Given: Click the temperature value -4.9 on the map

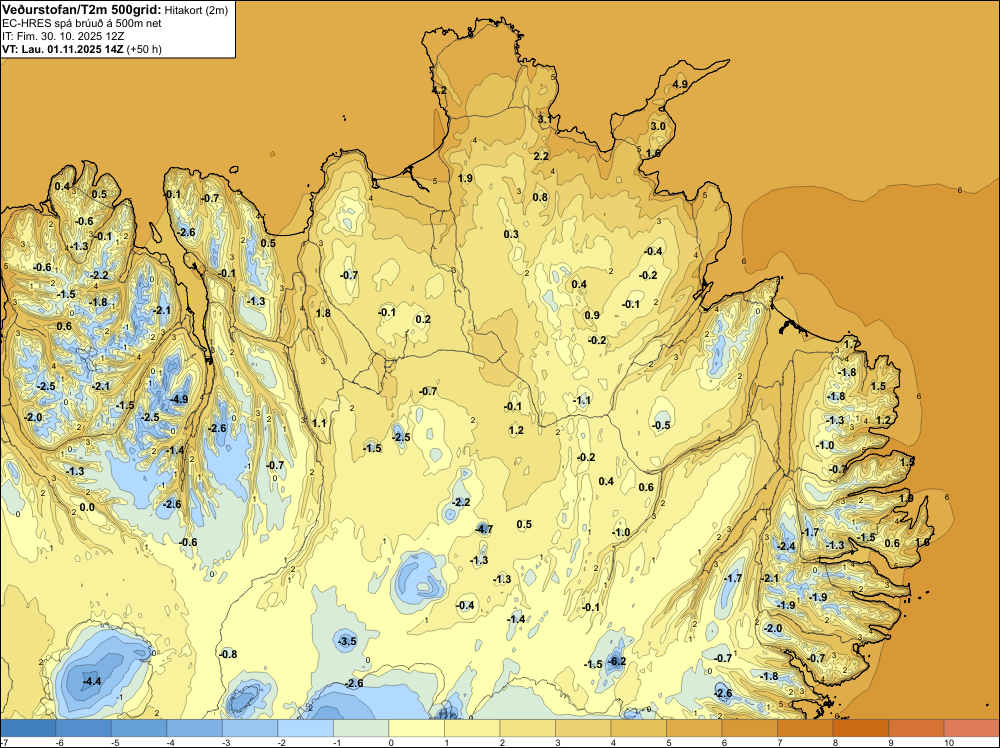Looking at the screenshot, I should (179, 400).
